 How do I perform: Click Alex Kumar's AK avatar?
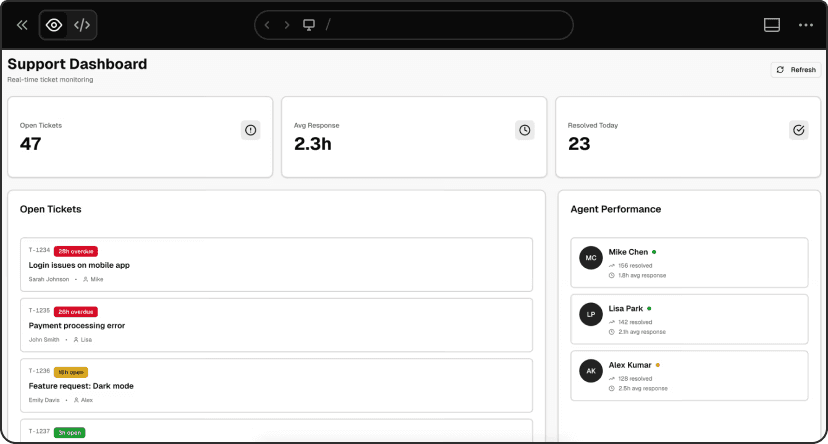pyautogui.click(x=591, y=370)
